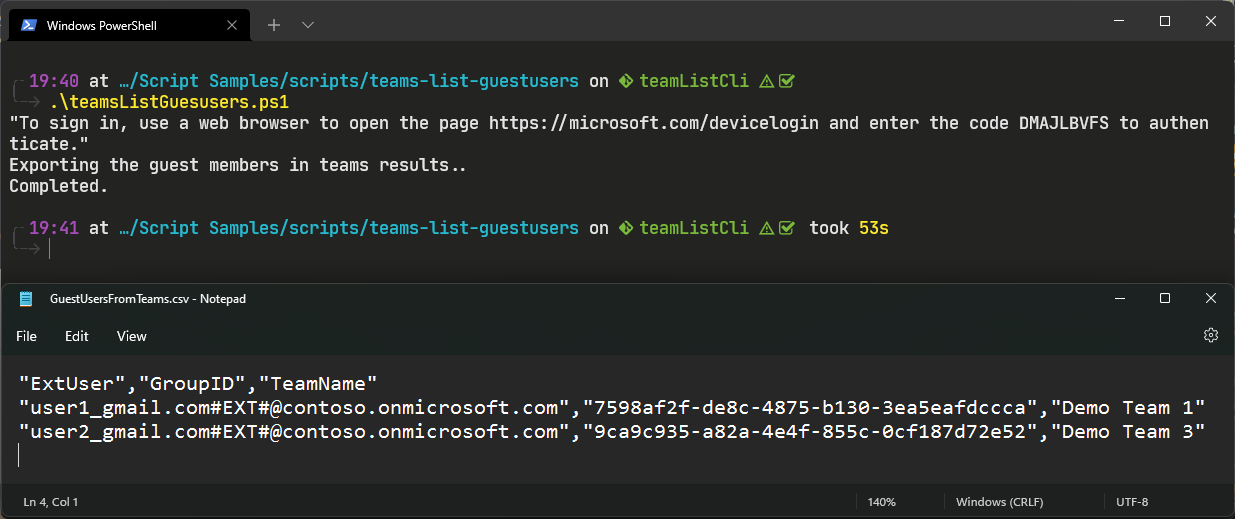Click the "Demo Team 1" value
Image resolution: width=1235 pixels, height=519 pixels.
click(x=1128, y=408)
